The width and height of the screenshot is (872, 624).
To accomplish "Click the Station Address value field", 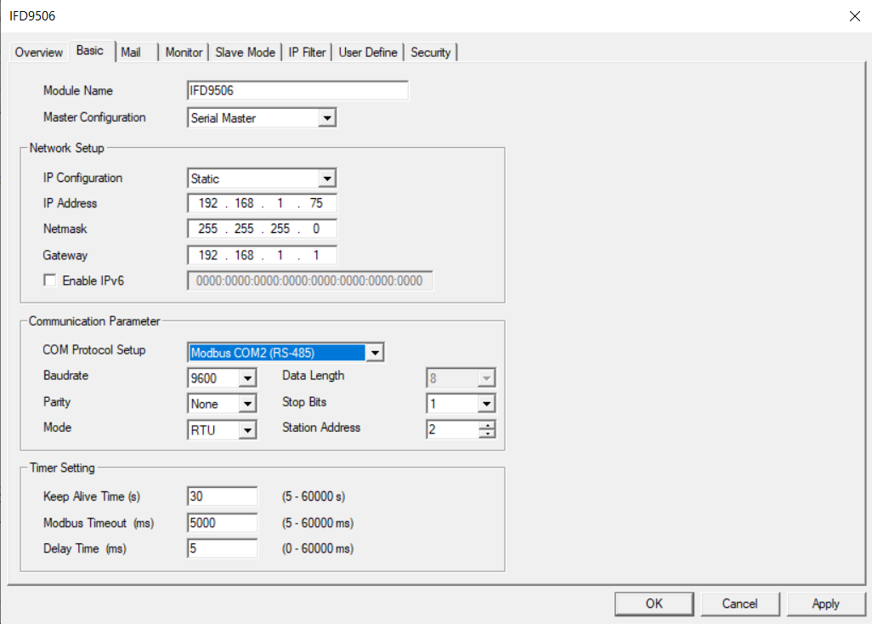I will (453, 429).
